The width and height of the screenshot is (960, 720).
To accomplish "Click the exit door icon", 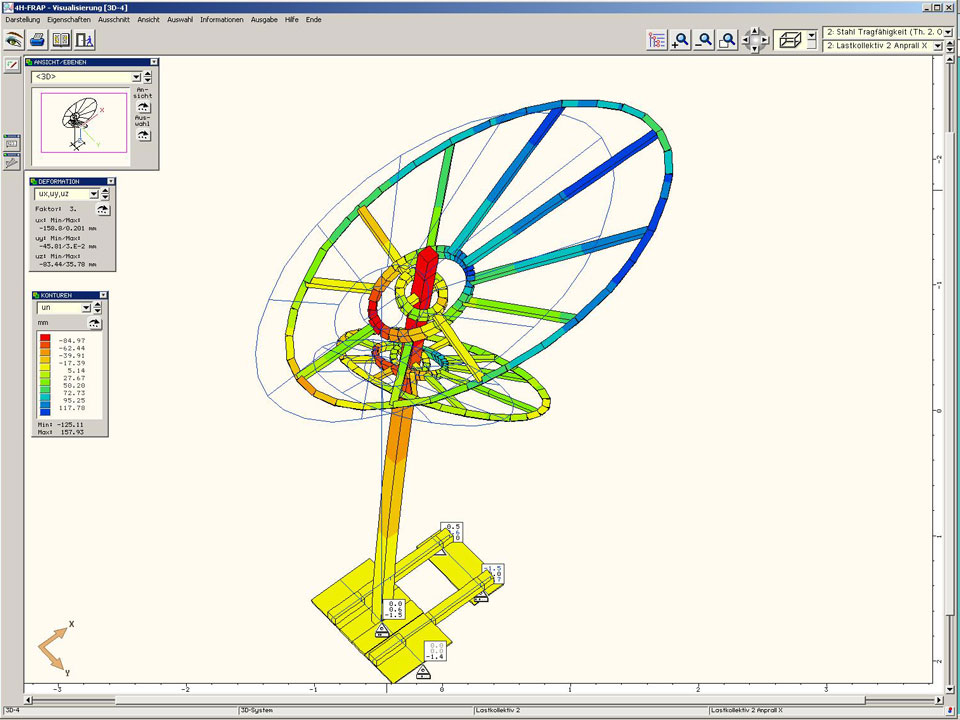I will click(85, 40).
